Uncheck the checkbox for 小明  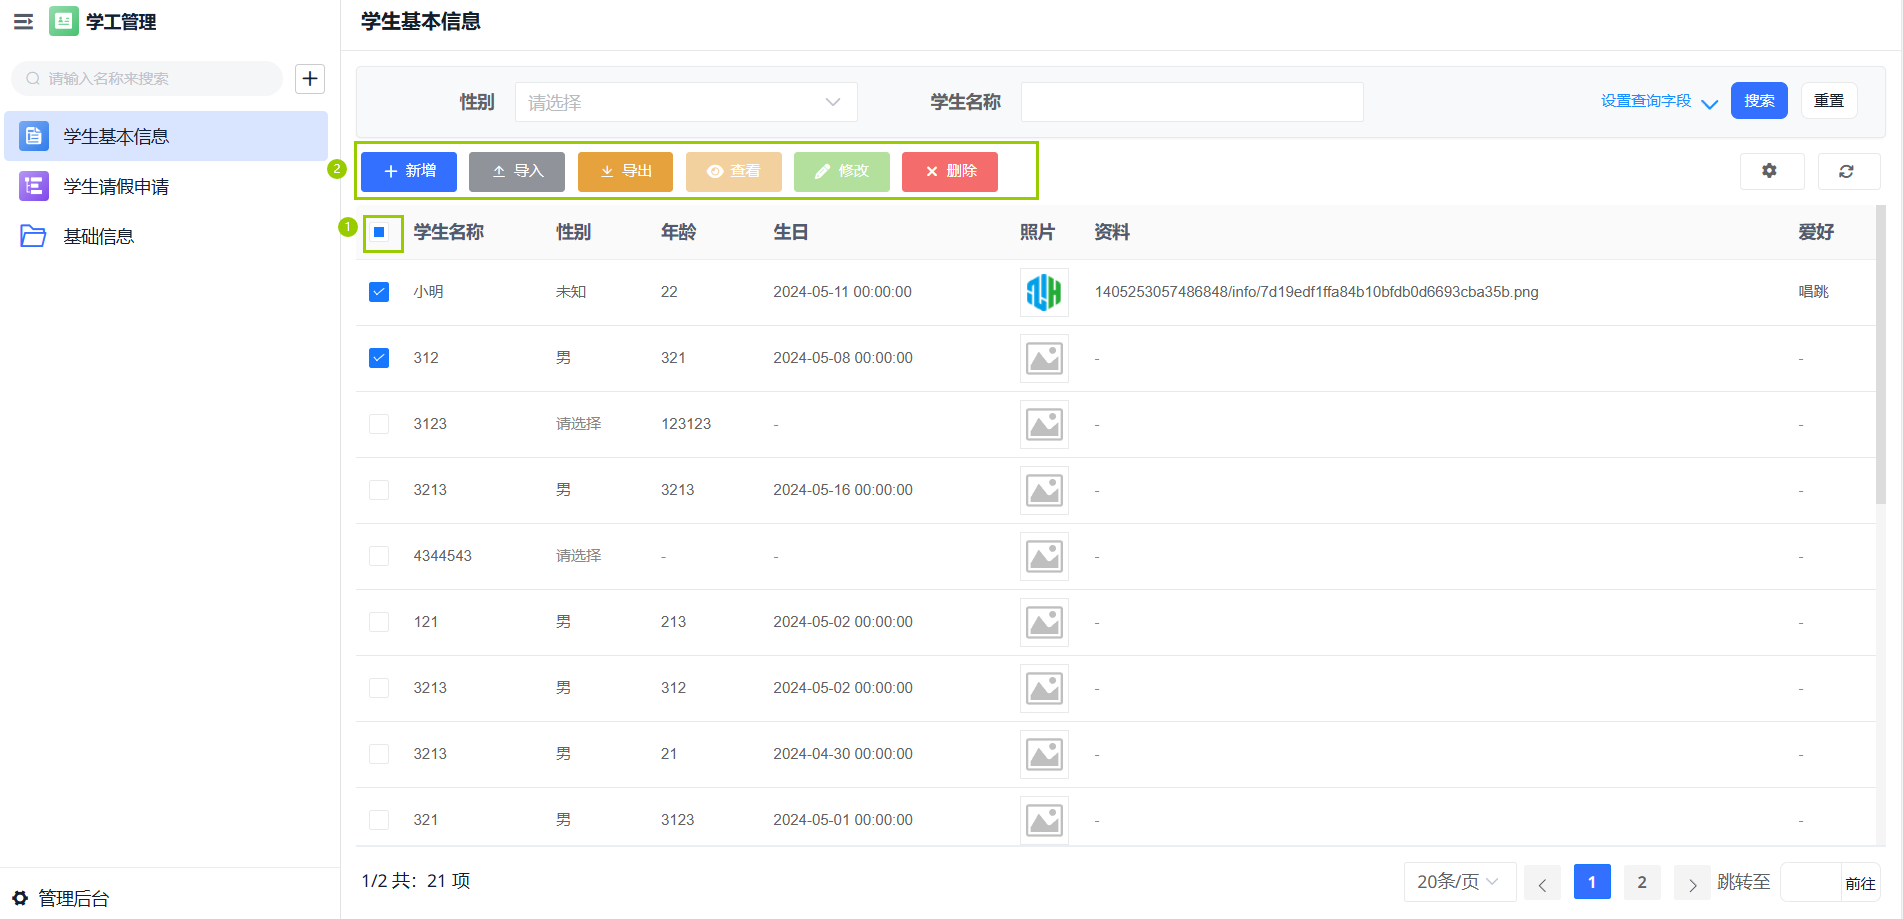click(x=379, y=292)
